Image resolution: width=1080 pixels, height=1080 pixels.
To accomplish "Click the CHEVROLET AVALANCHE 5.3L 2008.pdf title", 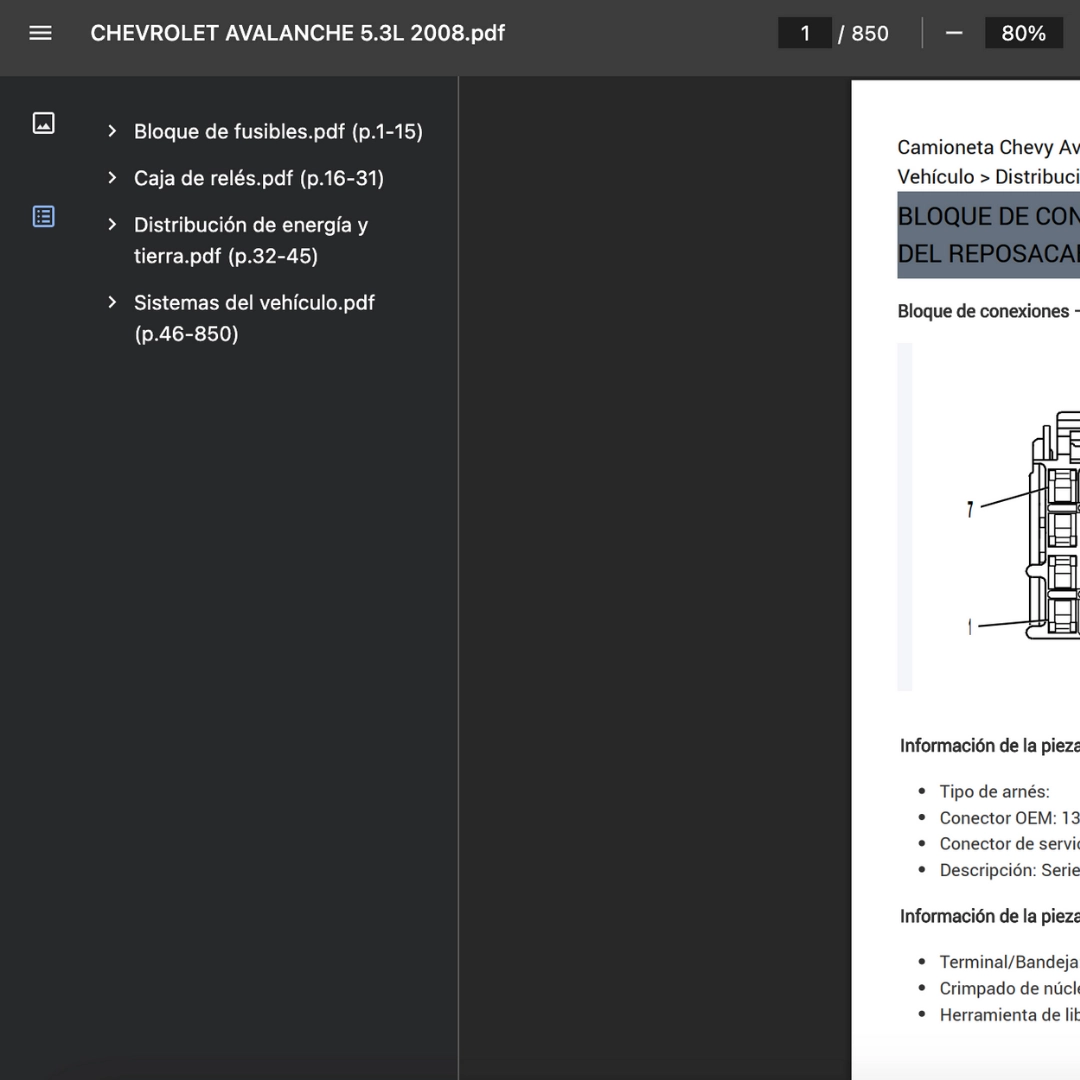I will (297, 33).
